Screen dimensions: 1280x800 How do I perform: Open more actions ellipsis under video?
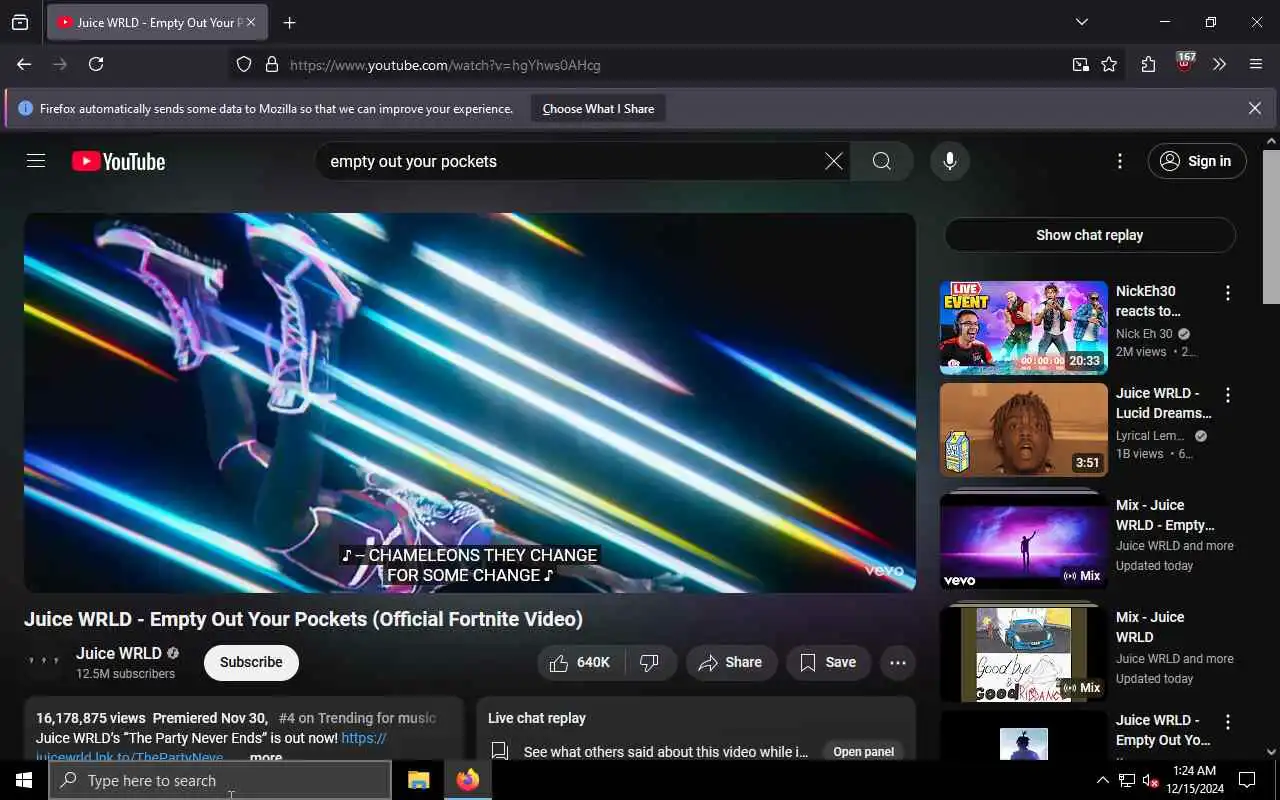coord(898,662)
